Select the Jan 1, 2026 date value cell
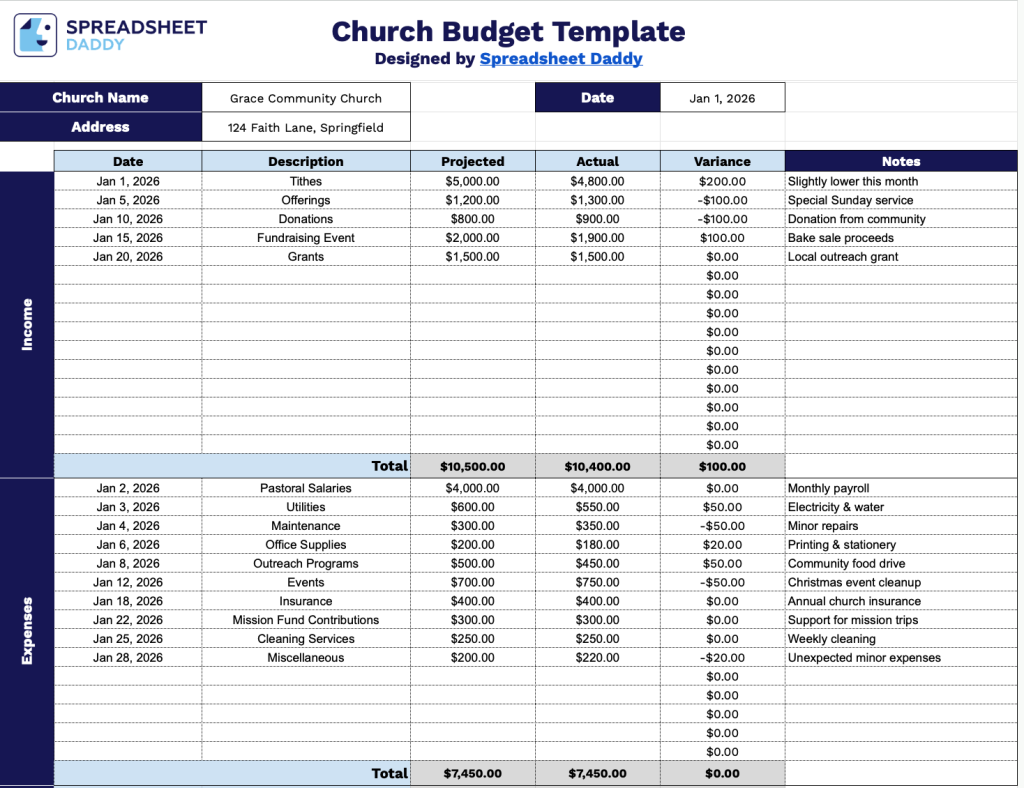Image resolution: width=1024 pixels, height=788 pixels. pyautogui.click(x=722, y=98)
